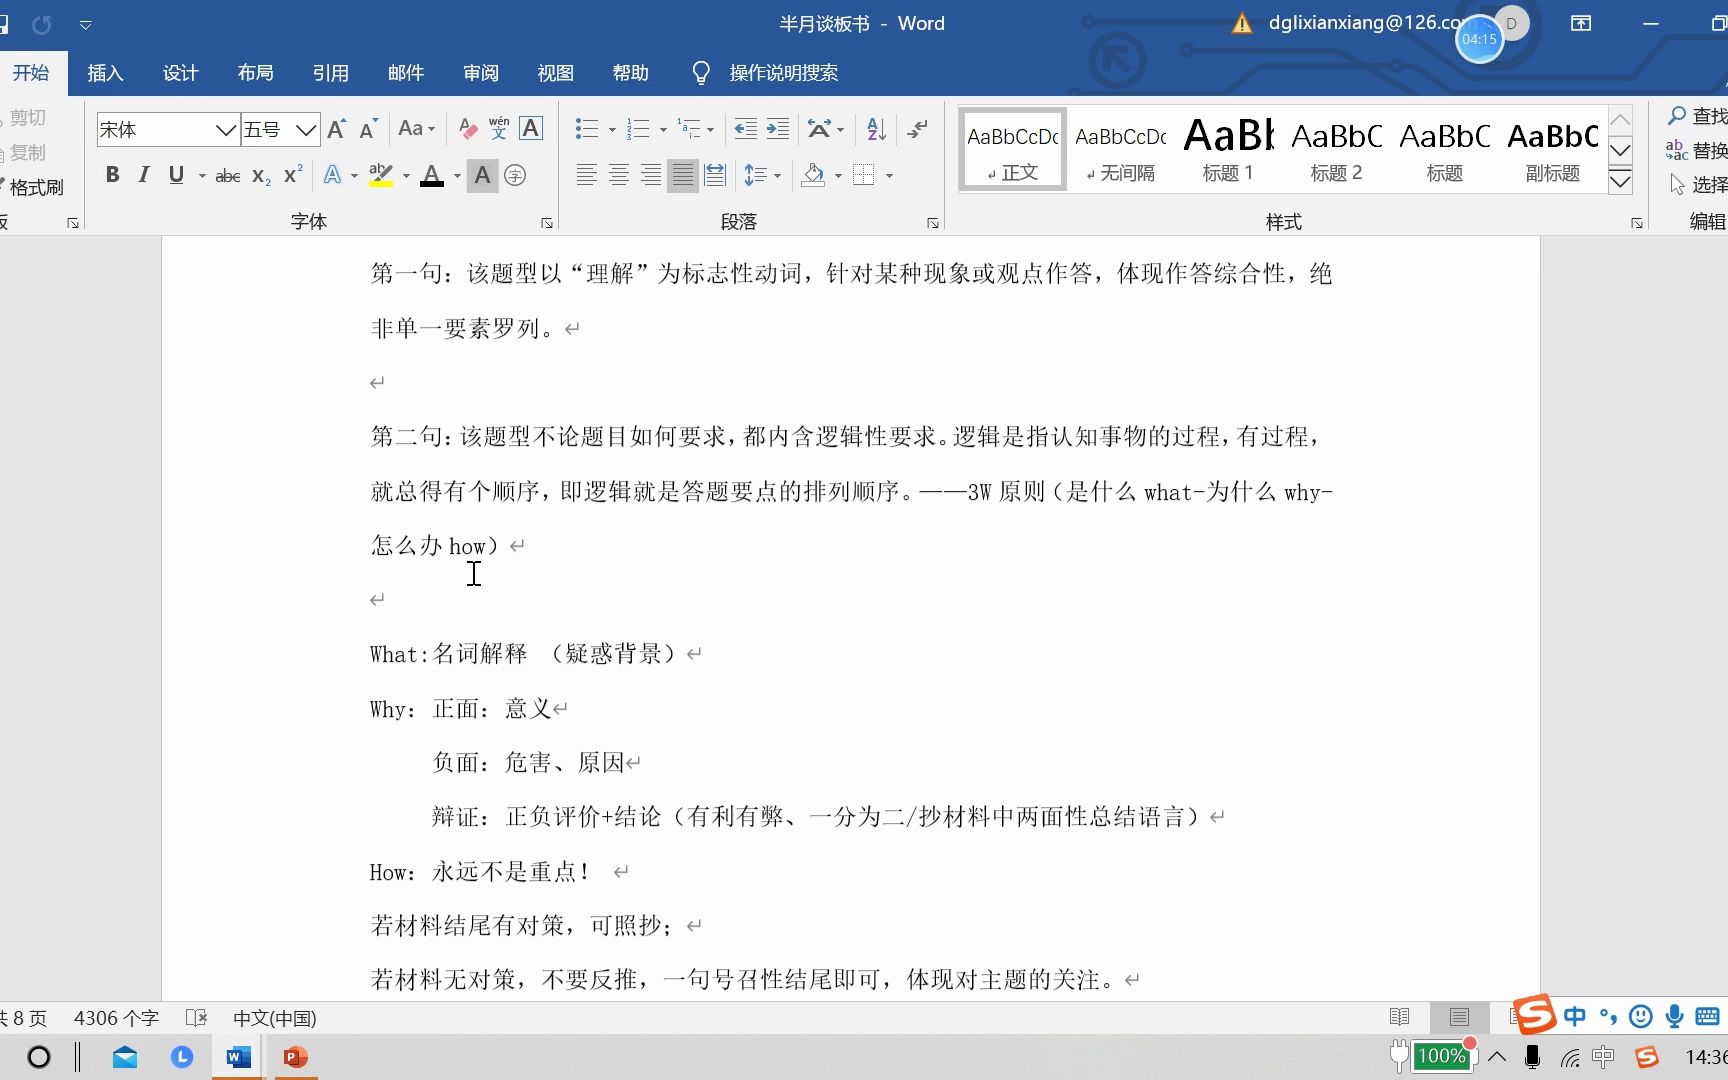
Task: Open paragraph dialog launcher
Action: coord(932,223)
